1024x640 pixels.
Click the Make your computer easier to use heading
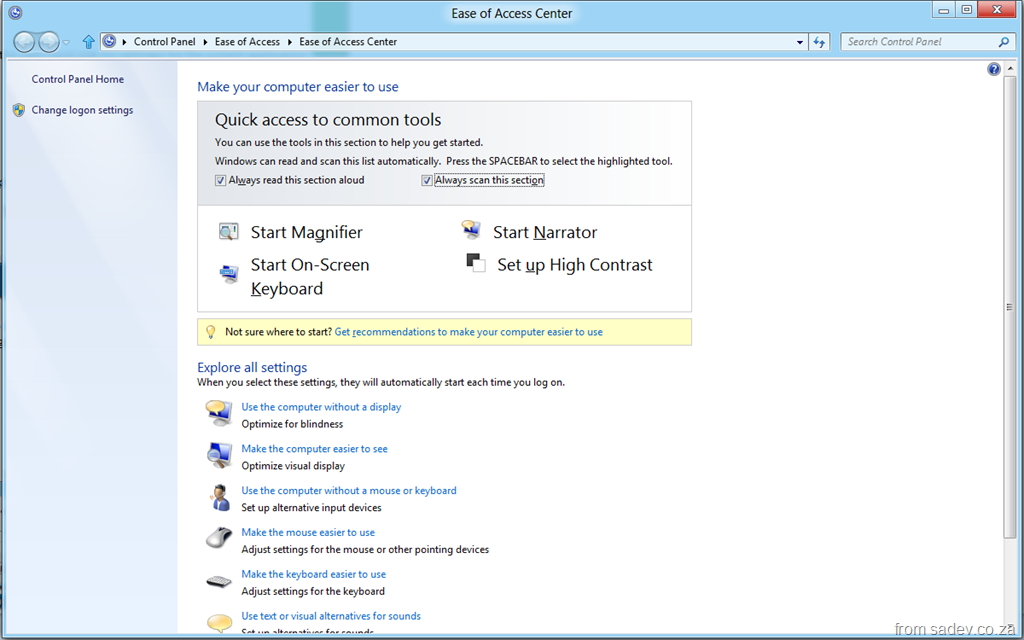(x=298, y=87)
